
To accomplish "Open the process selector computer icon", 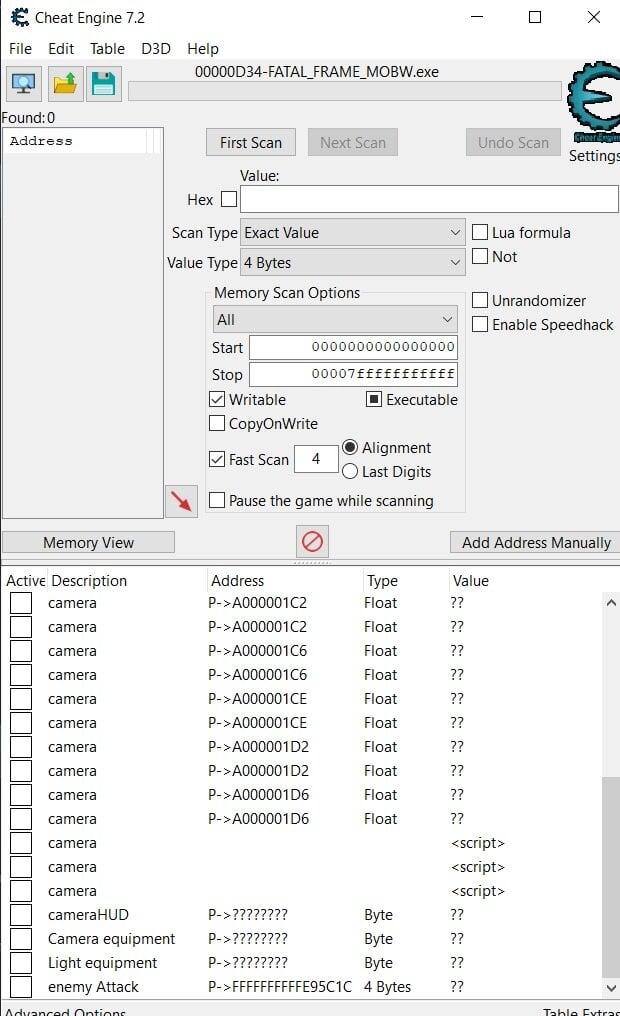I will coord(23,84).
